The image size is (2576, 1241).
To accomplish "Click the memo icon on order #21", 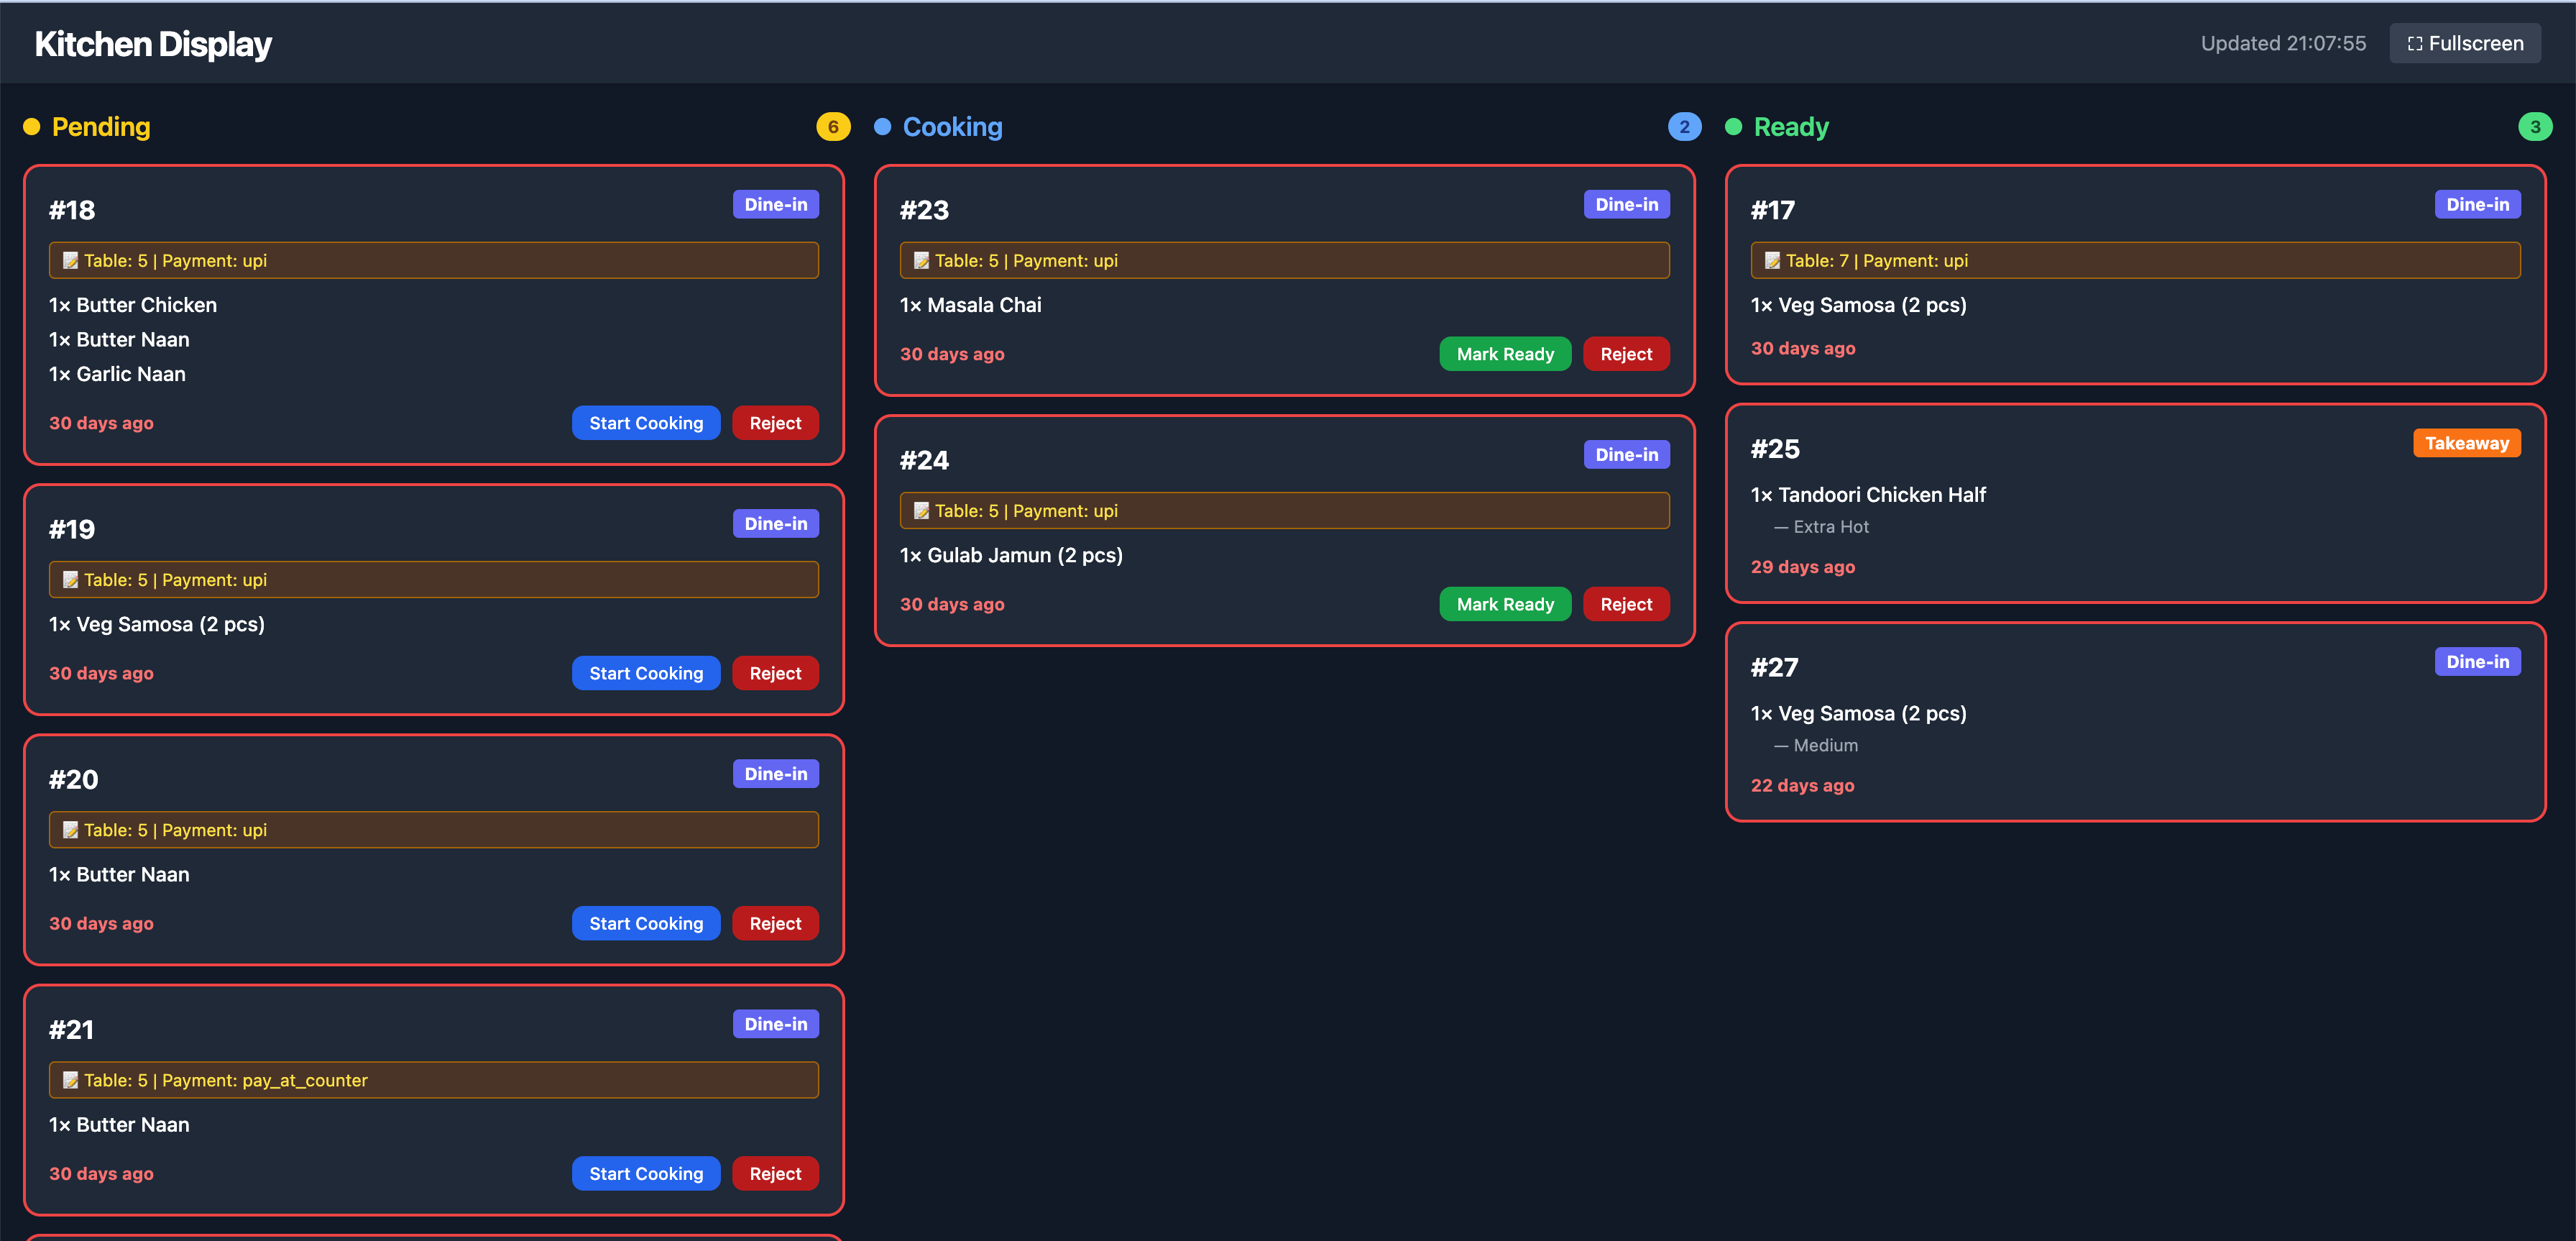I will pyautogui.click(x=70, y=1080).
